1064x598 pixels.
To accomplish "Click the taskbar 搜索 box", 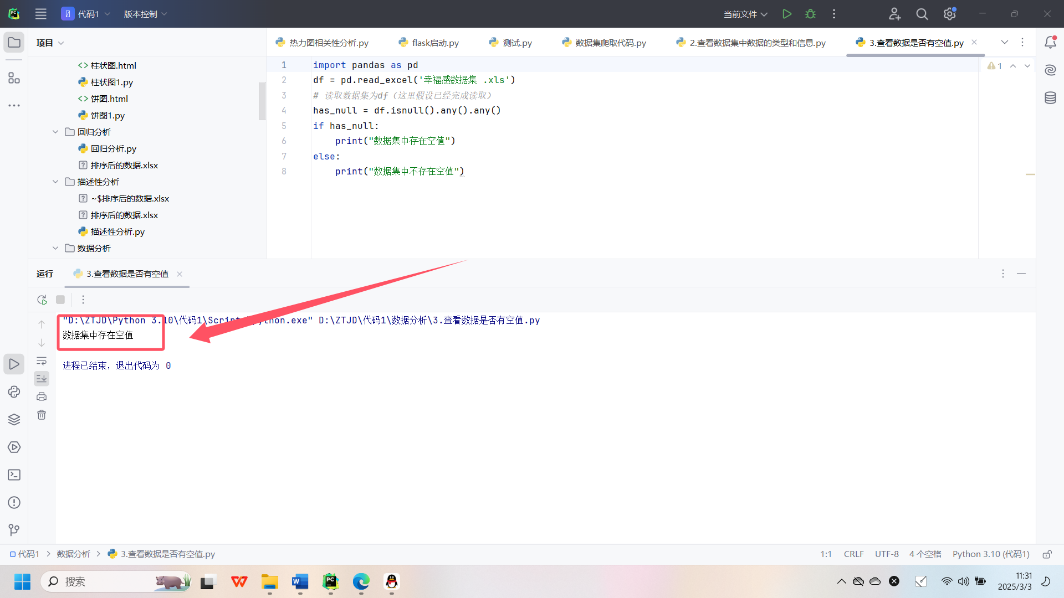I will tap(117, 582).
